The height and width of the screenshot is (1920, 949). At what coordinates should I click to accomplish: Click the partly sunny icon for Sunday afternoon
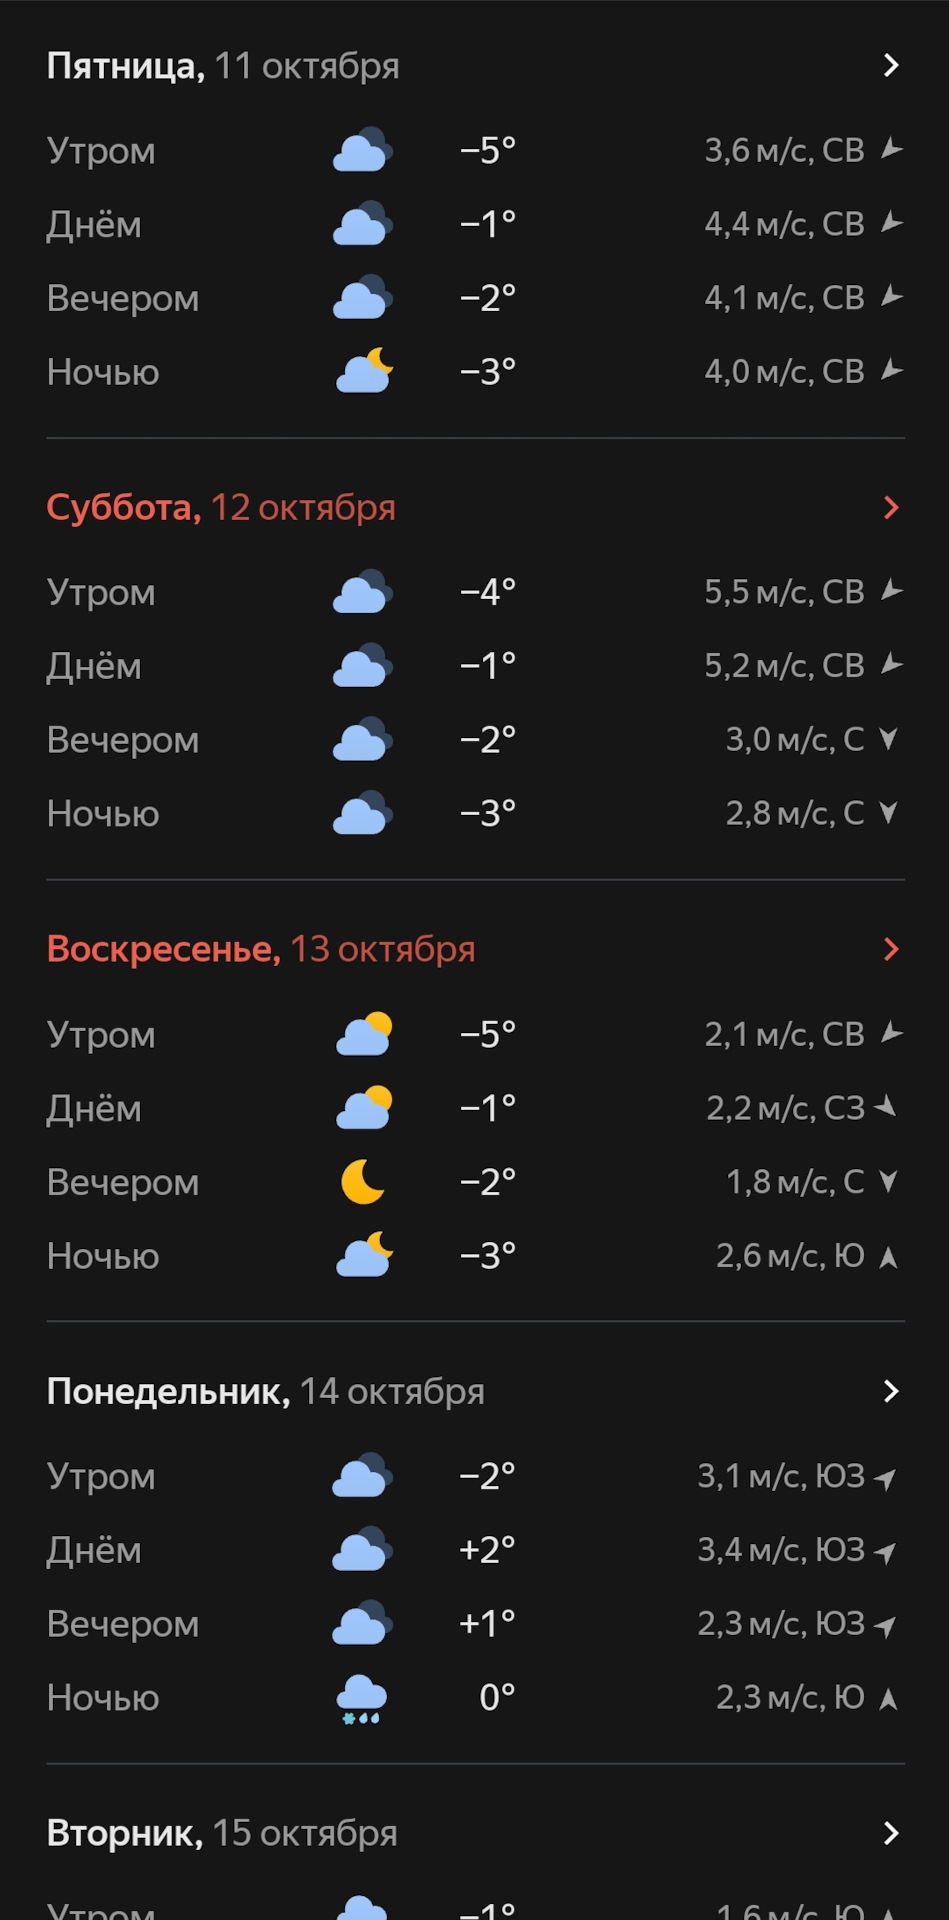(x=364, y=1108)
